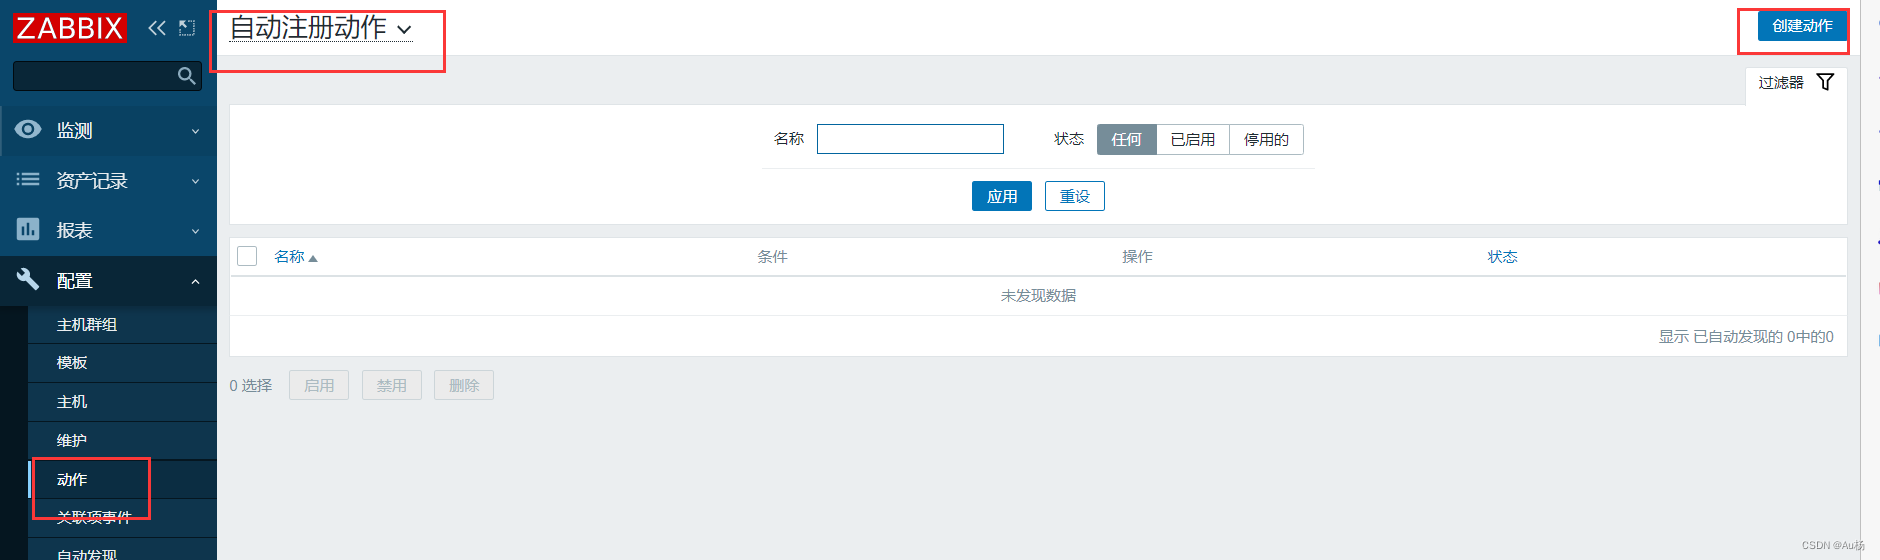Click the sort arrow next to 名称
Screen dimensions: 1880x560
(313, 258)
